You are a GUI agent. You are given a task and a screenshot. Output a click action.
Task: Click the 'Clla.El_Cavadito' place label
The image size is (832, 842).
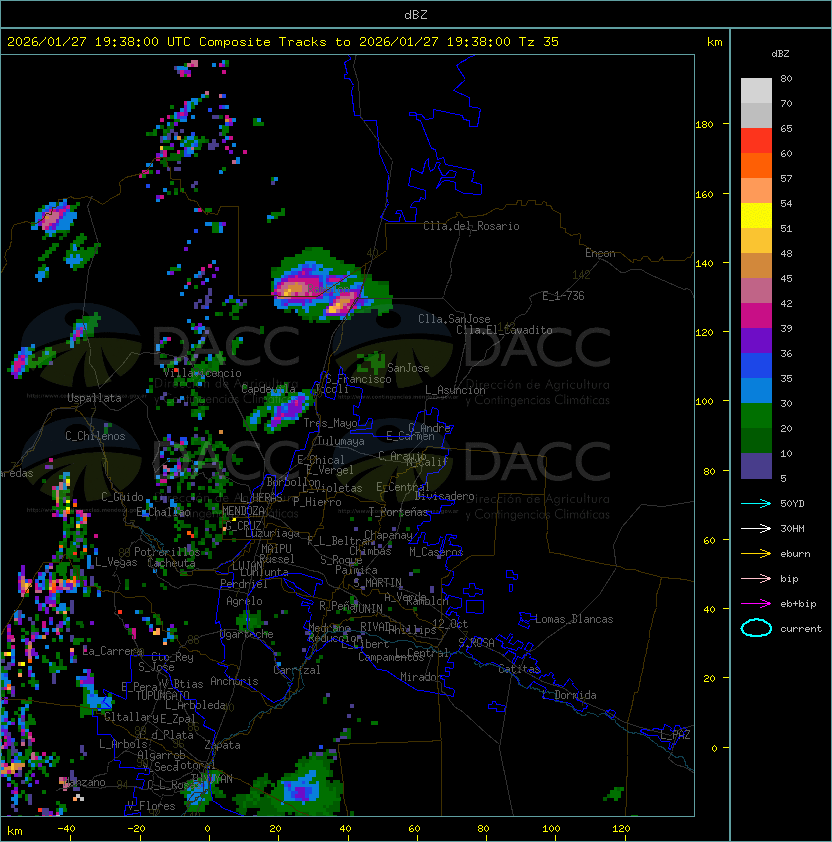tap(504, 330)
